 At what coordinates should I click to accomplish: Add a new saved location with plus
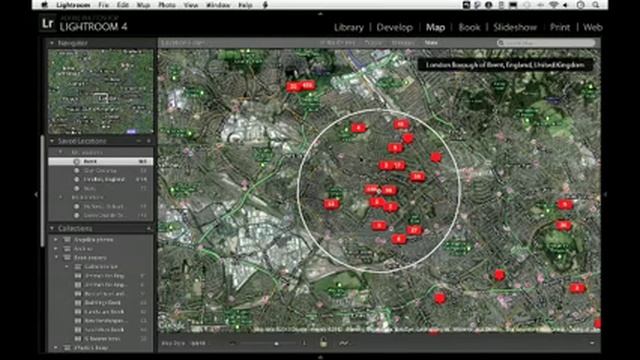[x=149, y=141]
